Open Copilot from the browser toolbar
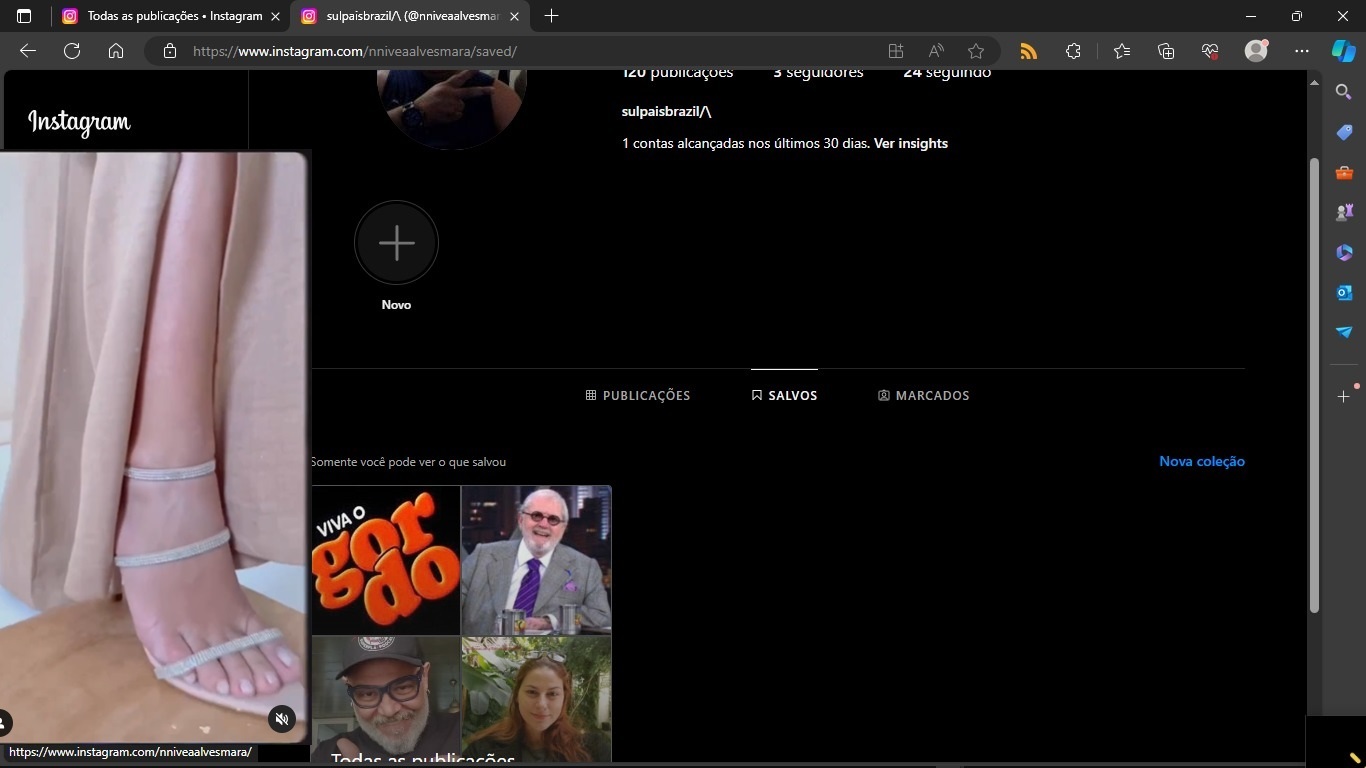The height and width of the screenshot is (768, 1366). pyautogui.click(x=1343, y=51)
